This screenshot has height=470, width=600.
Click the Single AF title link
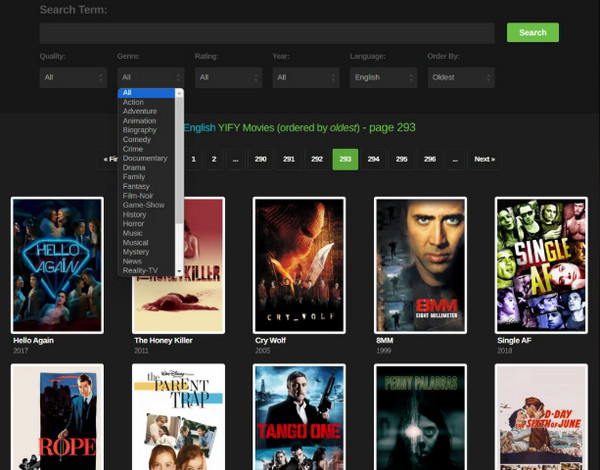click(514, 341)
